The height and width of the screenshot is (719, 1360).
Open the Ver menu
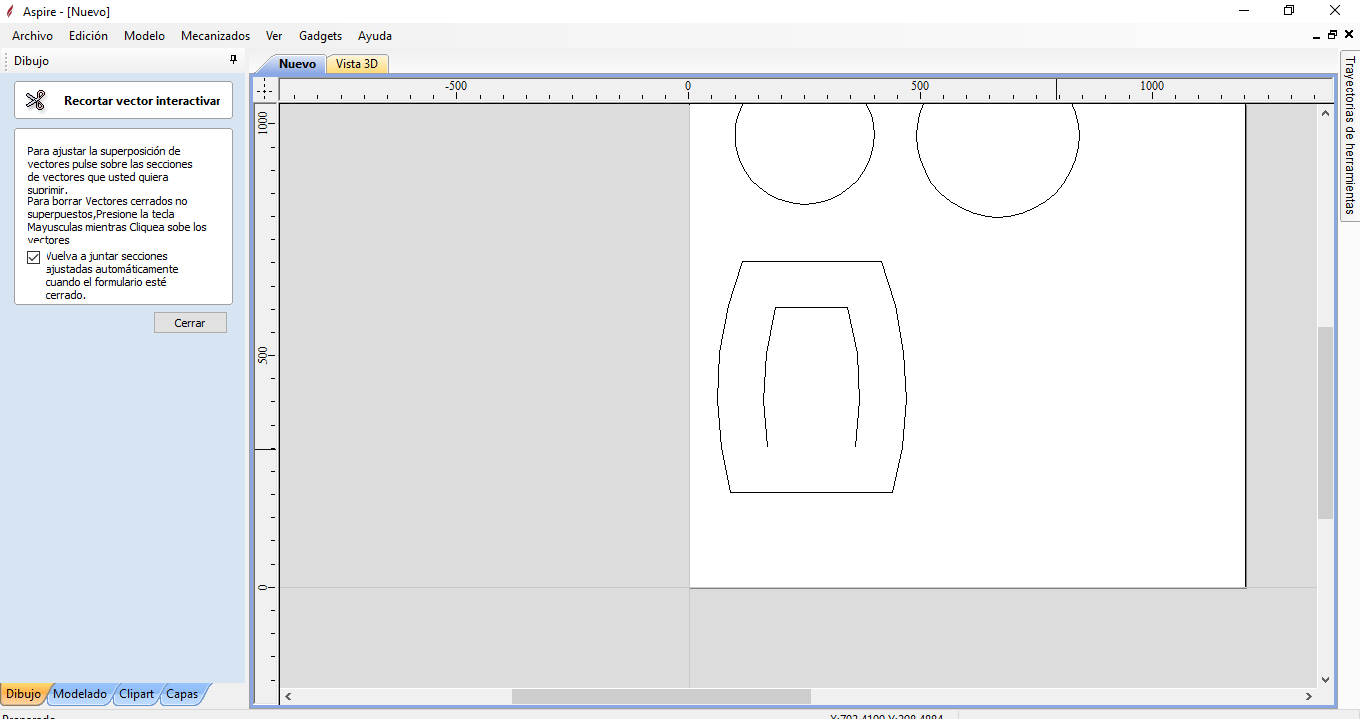pyautogui.click(x=274, y=35)
